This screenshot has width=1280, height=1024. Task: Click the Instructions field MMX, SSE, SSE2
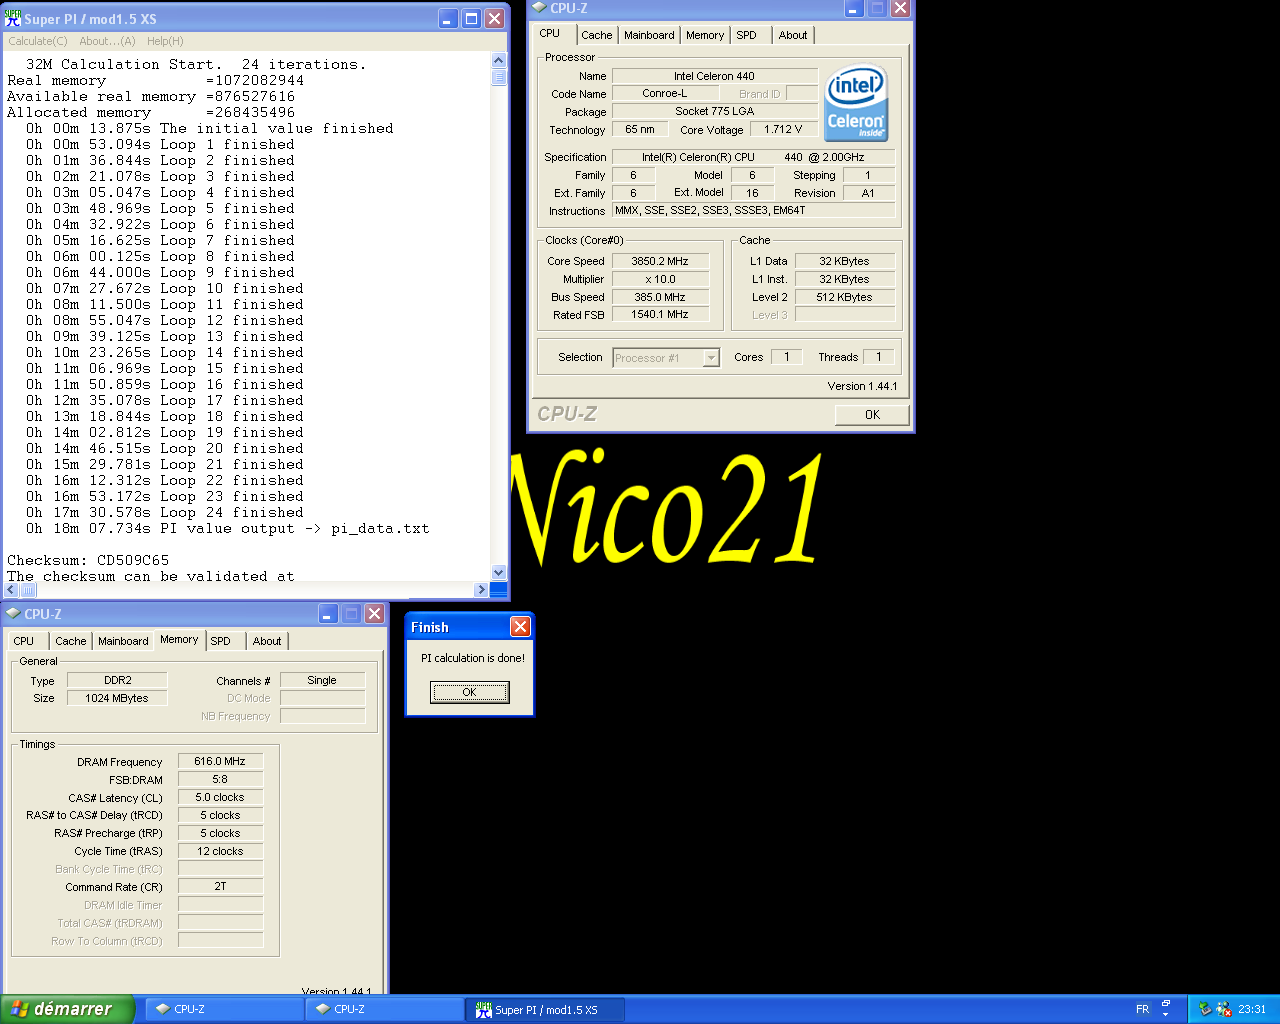(754, 210)
